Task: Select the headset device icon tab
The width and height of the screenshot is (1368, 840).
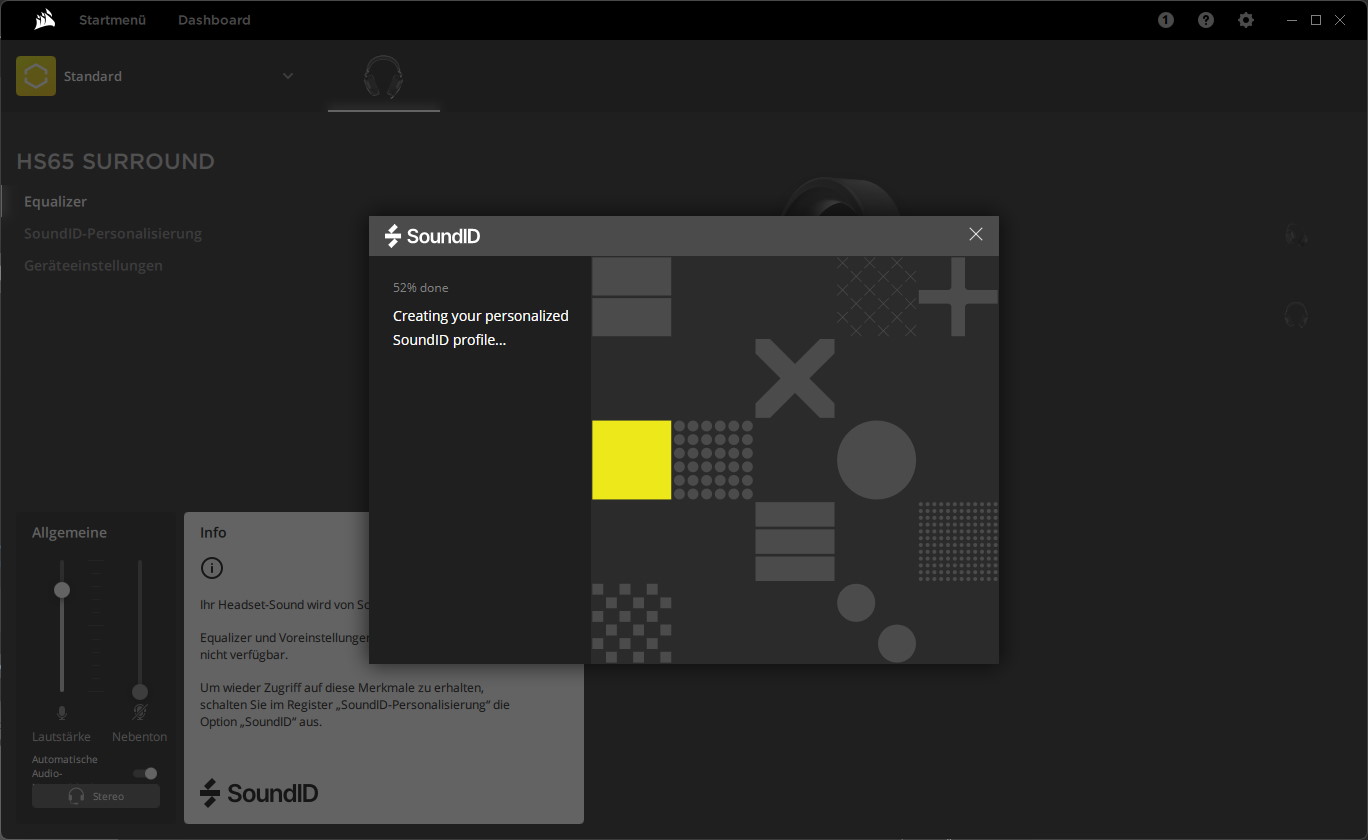Action: coord(383,77)
